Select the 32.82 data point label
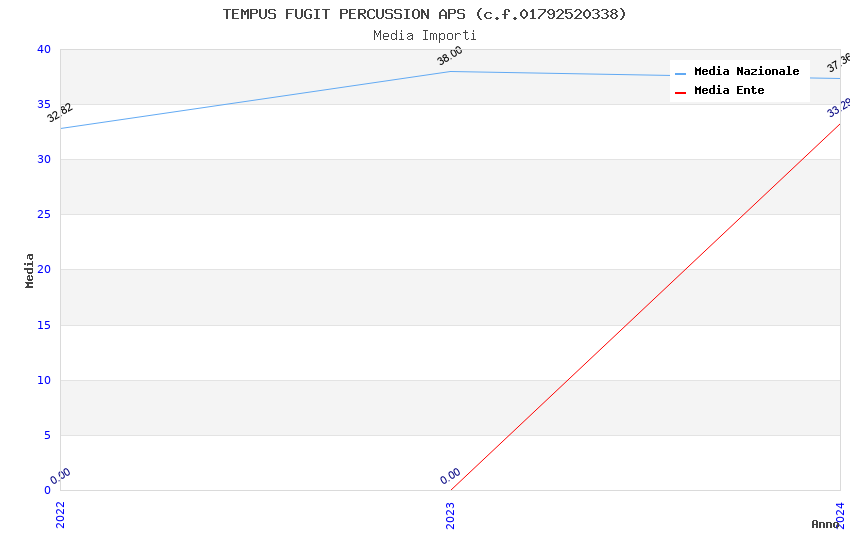Viewport: 850px width, 550px height. (60, 112)
